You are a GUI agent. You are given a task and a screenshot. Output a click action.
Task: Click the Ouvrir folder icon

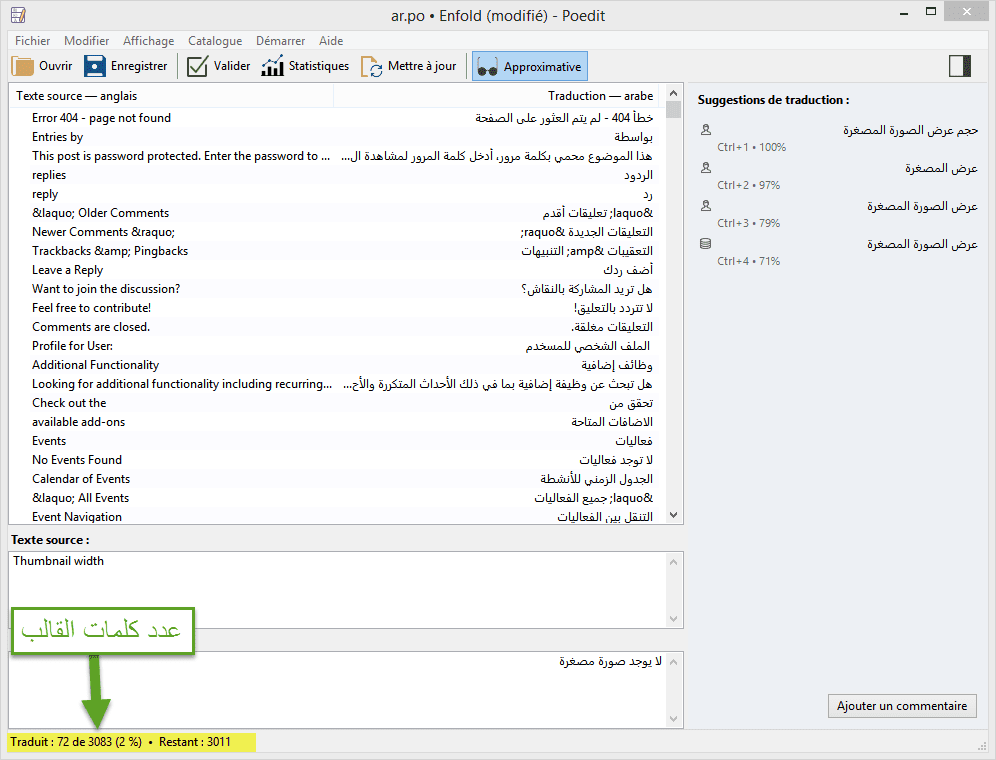point(23,67)
